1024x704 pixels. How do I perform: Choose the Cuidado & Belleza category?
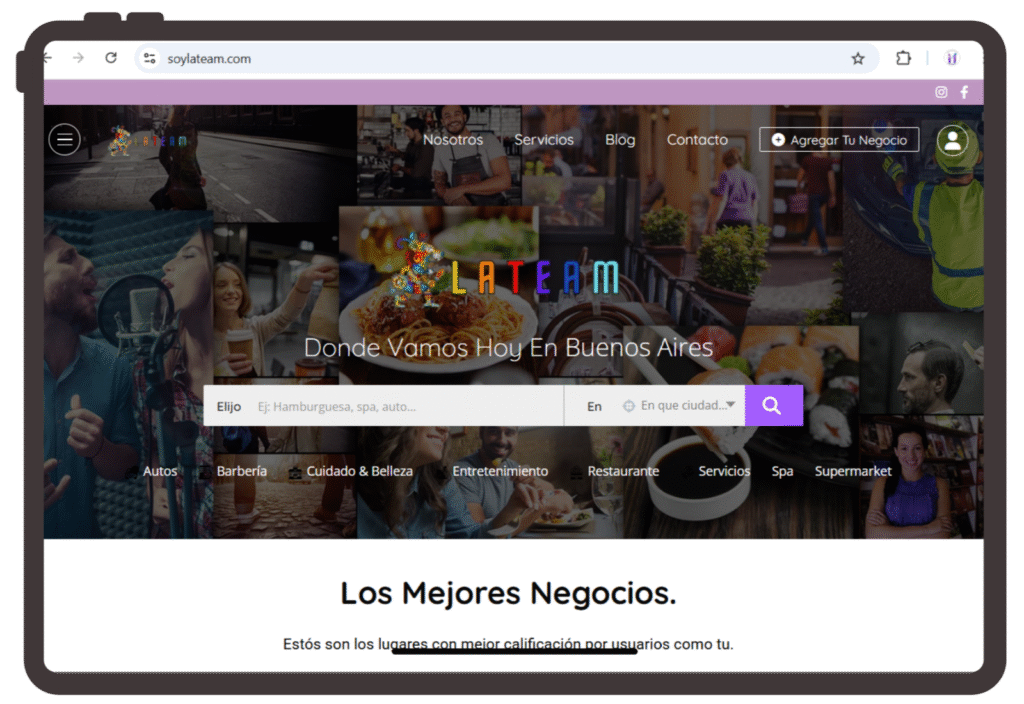point(359,471)
